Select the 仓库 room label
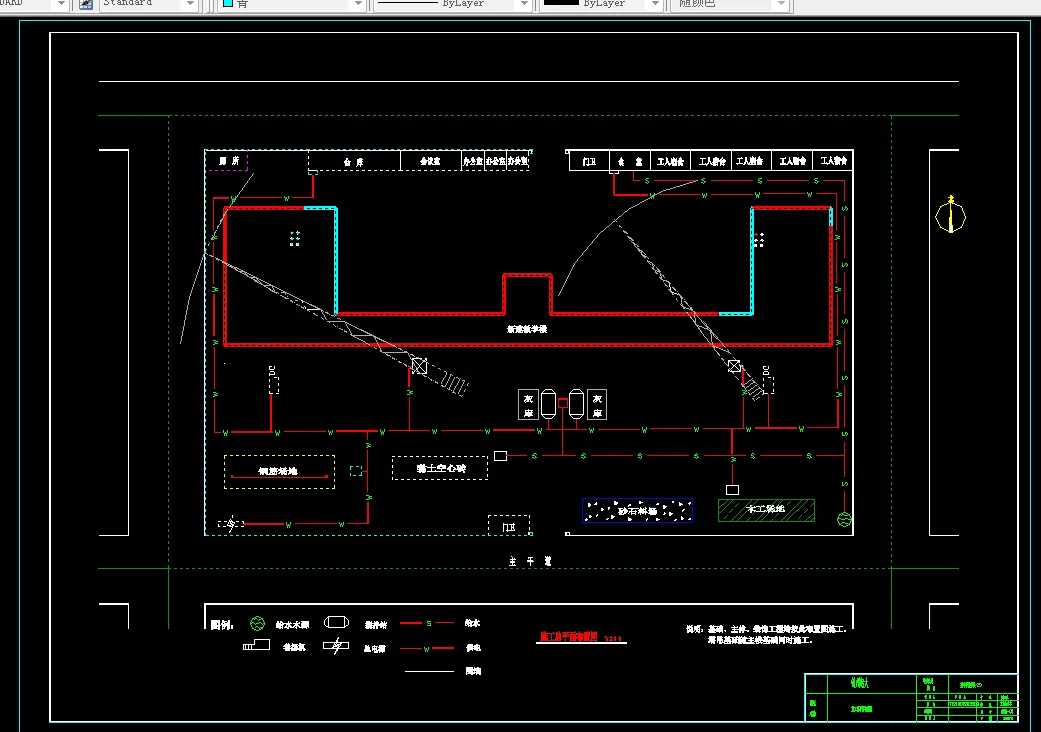The image size is (1041, 732). (x=353, y=162)
